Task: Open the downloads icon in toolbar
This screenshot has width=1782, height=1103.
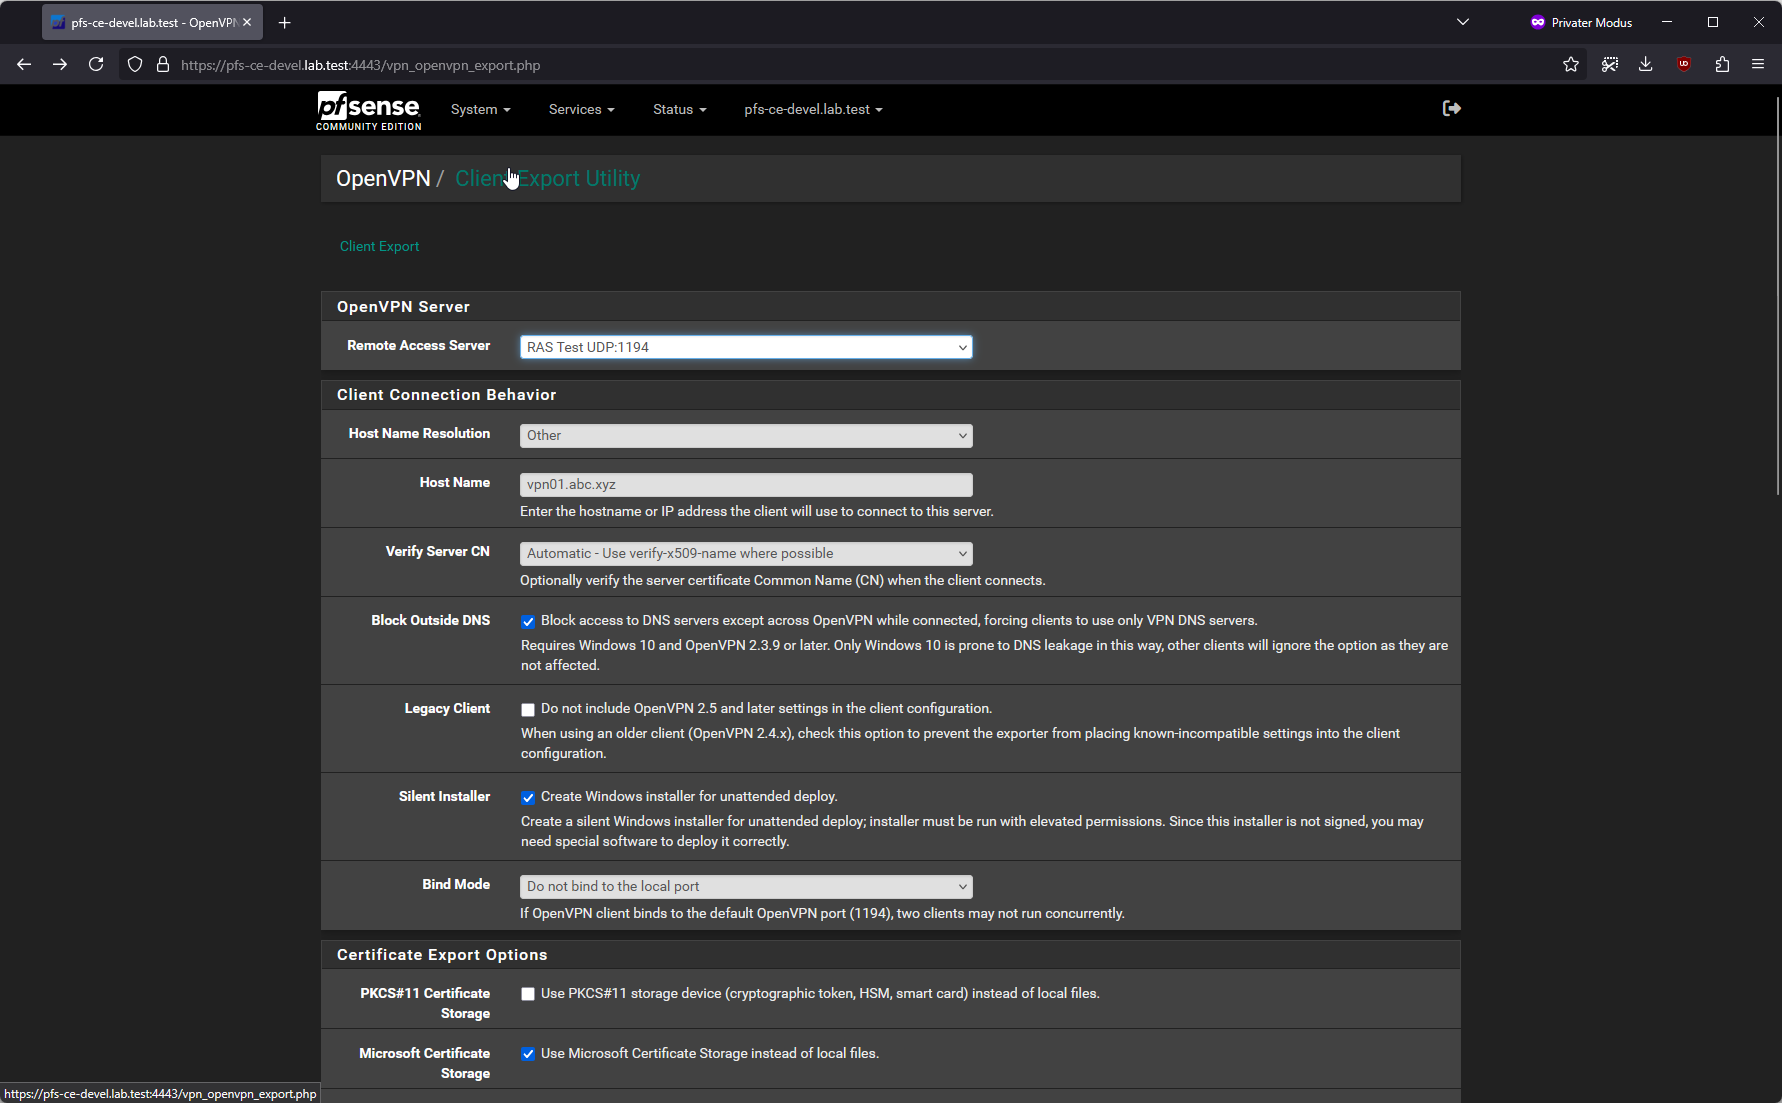Action: click(x=1646, y=65)
